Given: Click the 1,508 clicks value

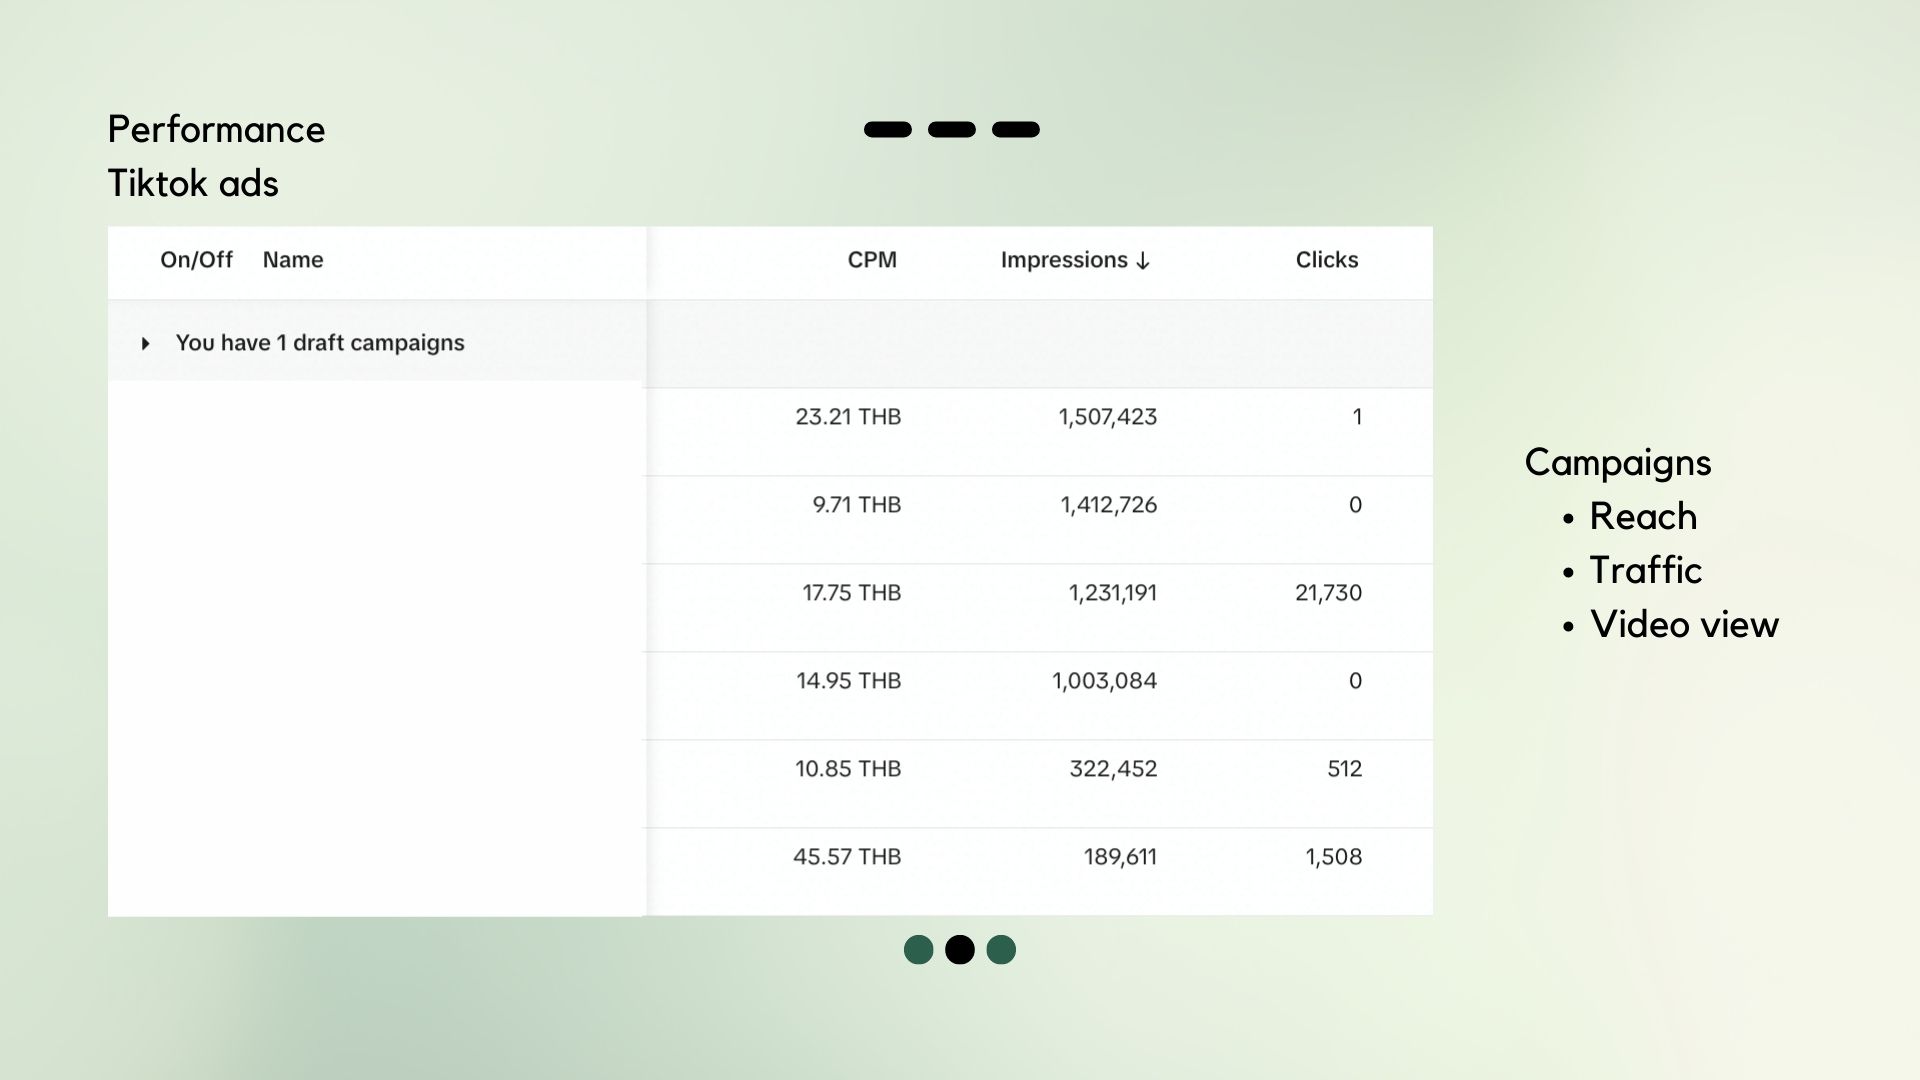Looking at the screenshot, I should (1334, 857).
